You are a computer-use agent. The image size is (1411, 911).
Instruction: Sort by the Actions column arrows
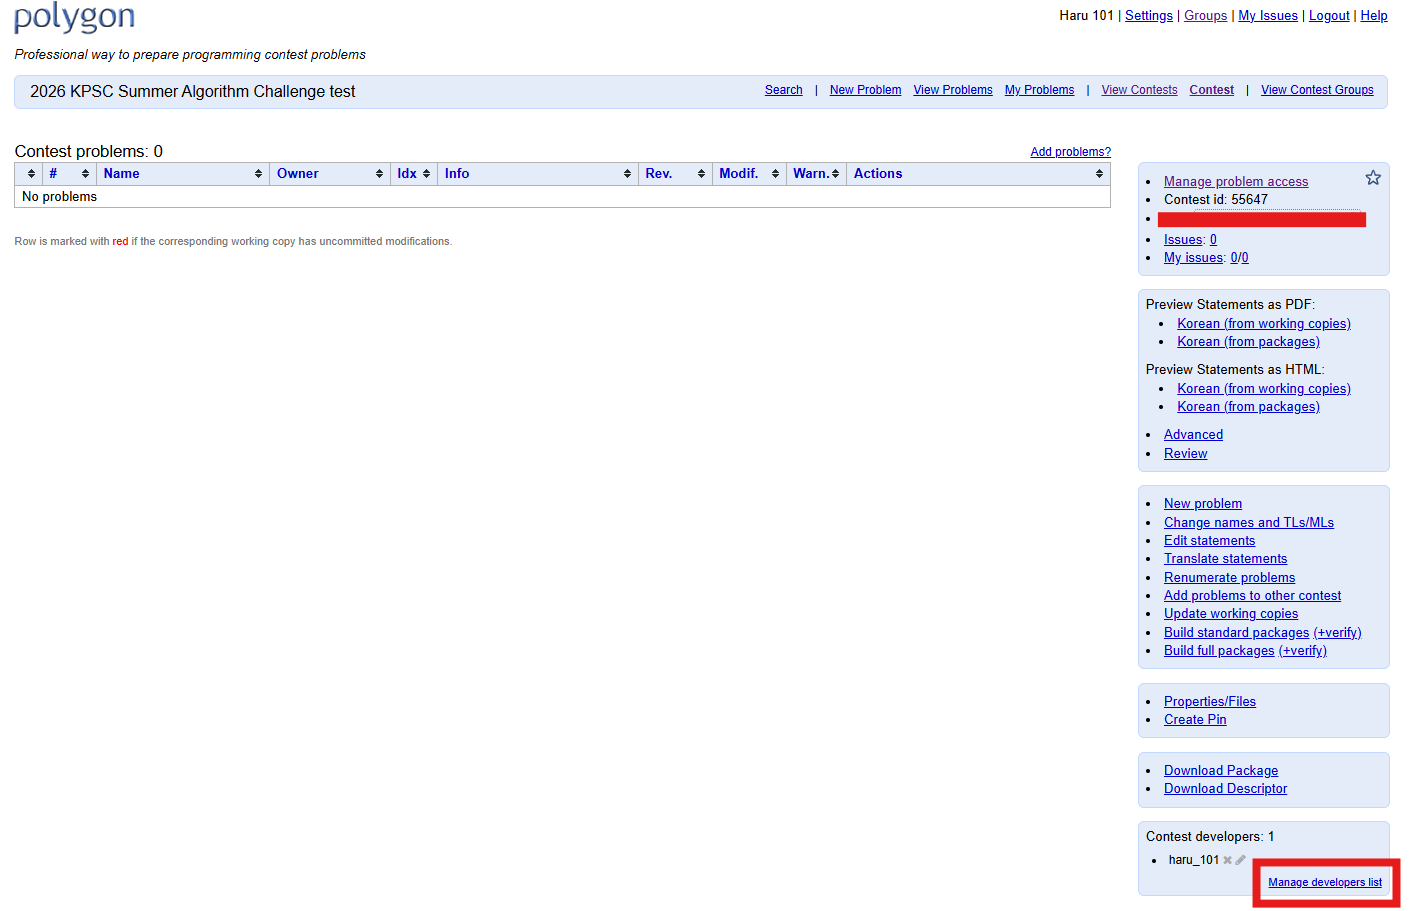pyautogui.click(x=1099, y=174)
